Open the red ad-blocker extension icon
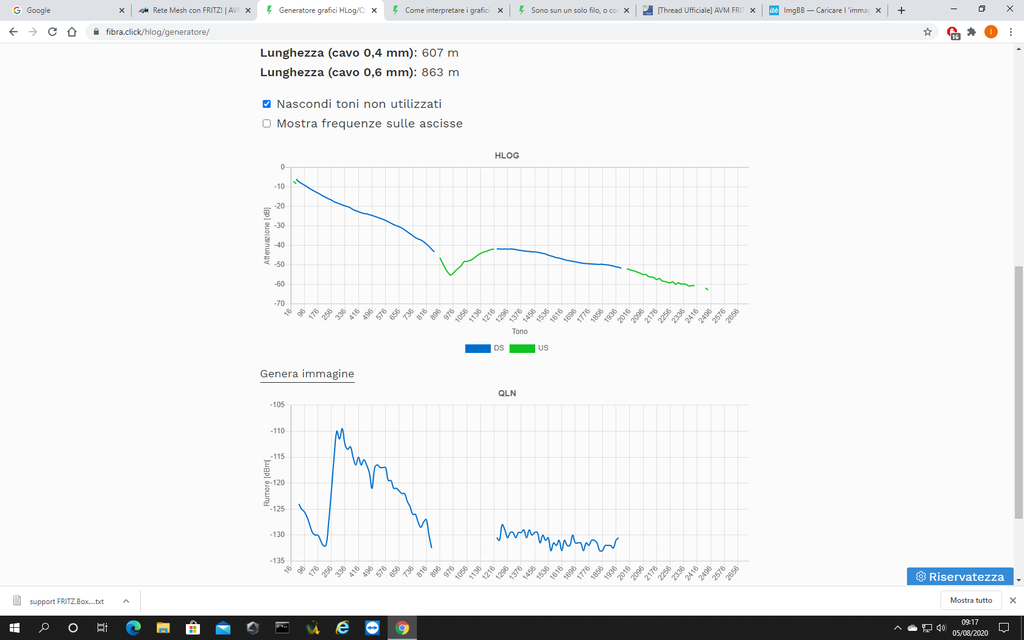 [953, 32]
